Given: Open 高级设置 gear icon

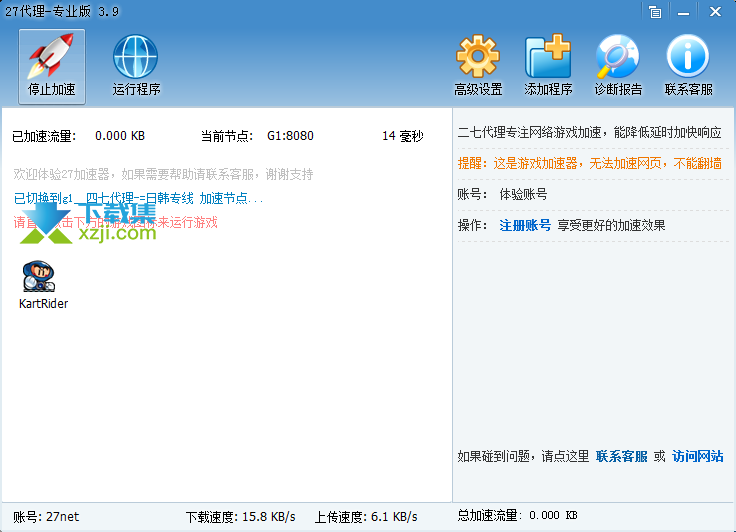Looking at the screenshot, I should (x=478, y=66).
